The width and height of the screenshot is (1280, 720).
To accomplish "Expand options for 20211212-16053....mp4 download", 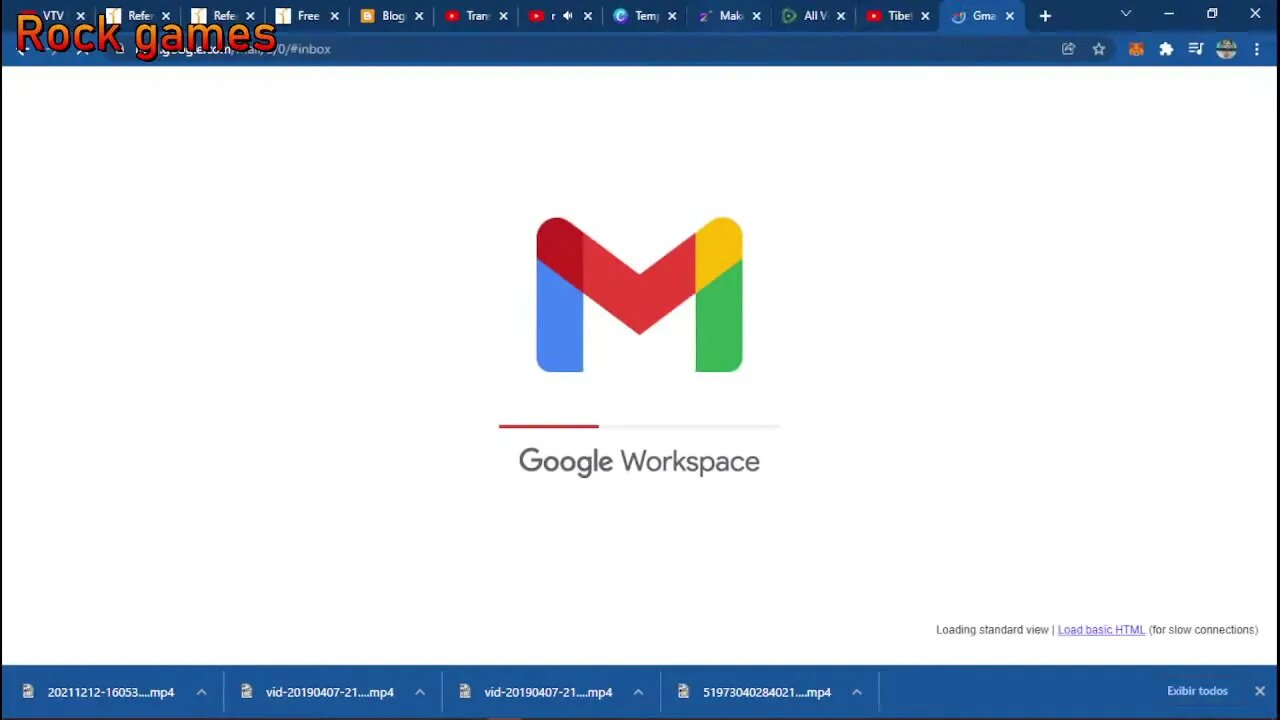I will tap(201, 692).
